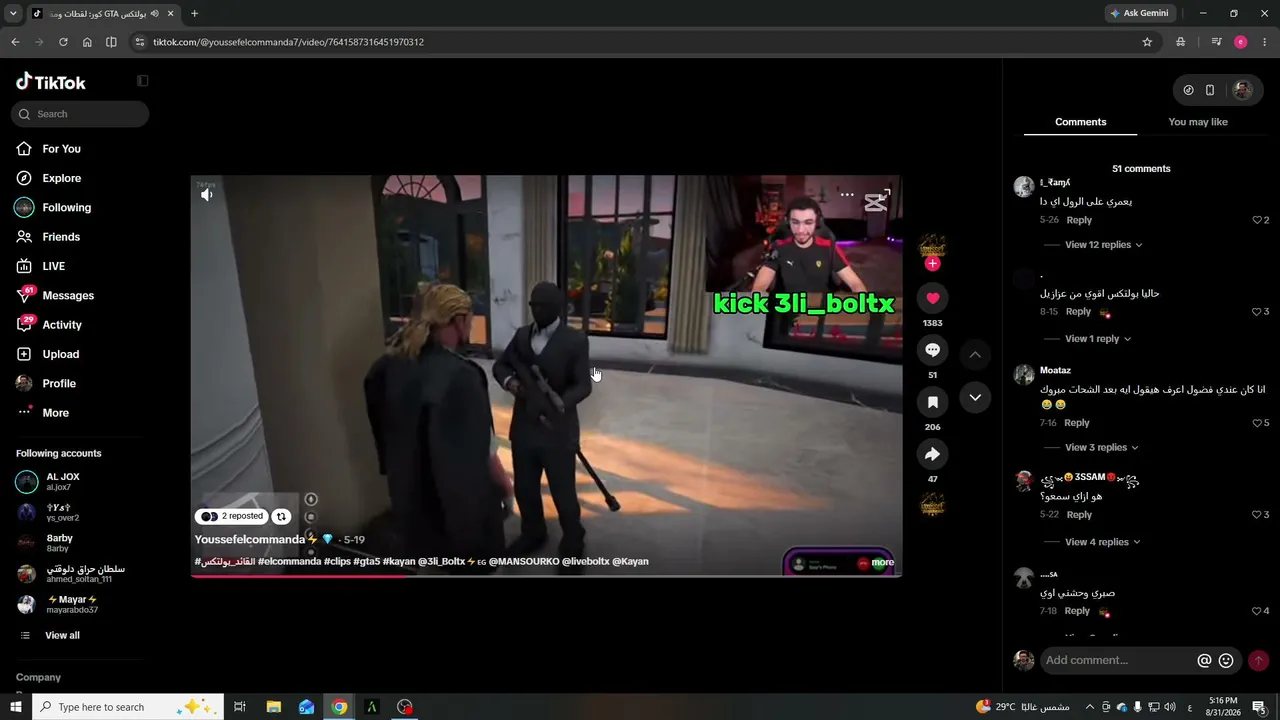Open the @MANSOURKO mention

(524, 562)
